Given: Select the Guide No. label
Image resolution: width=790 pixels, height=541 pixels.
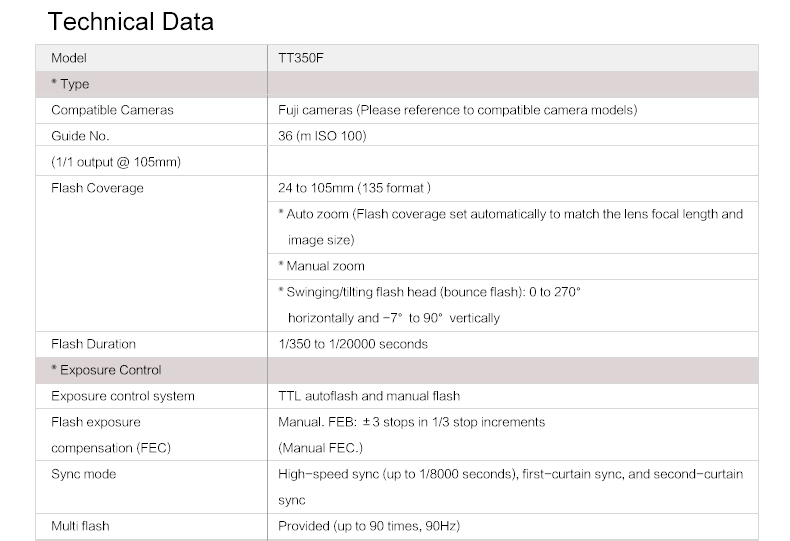Looking at the screenshot, I should [x=80, y=136].
